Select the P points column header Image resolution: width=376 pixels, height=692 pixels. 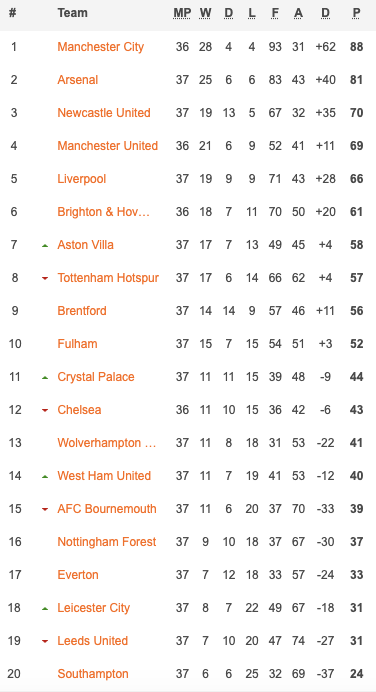point(356,13)
